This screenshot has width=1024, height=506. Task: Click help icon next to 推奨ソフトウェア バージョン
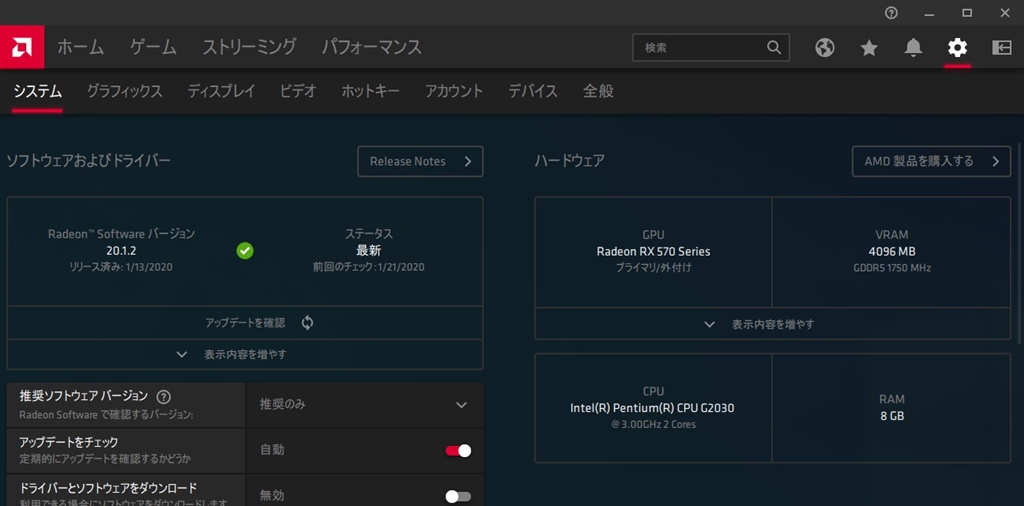click(x=164, y=396)
